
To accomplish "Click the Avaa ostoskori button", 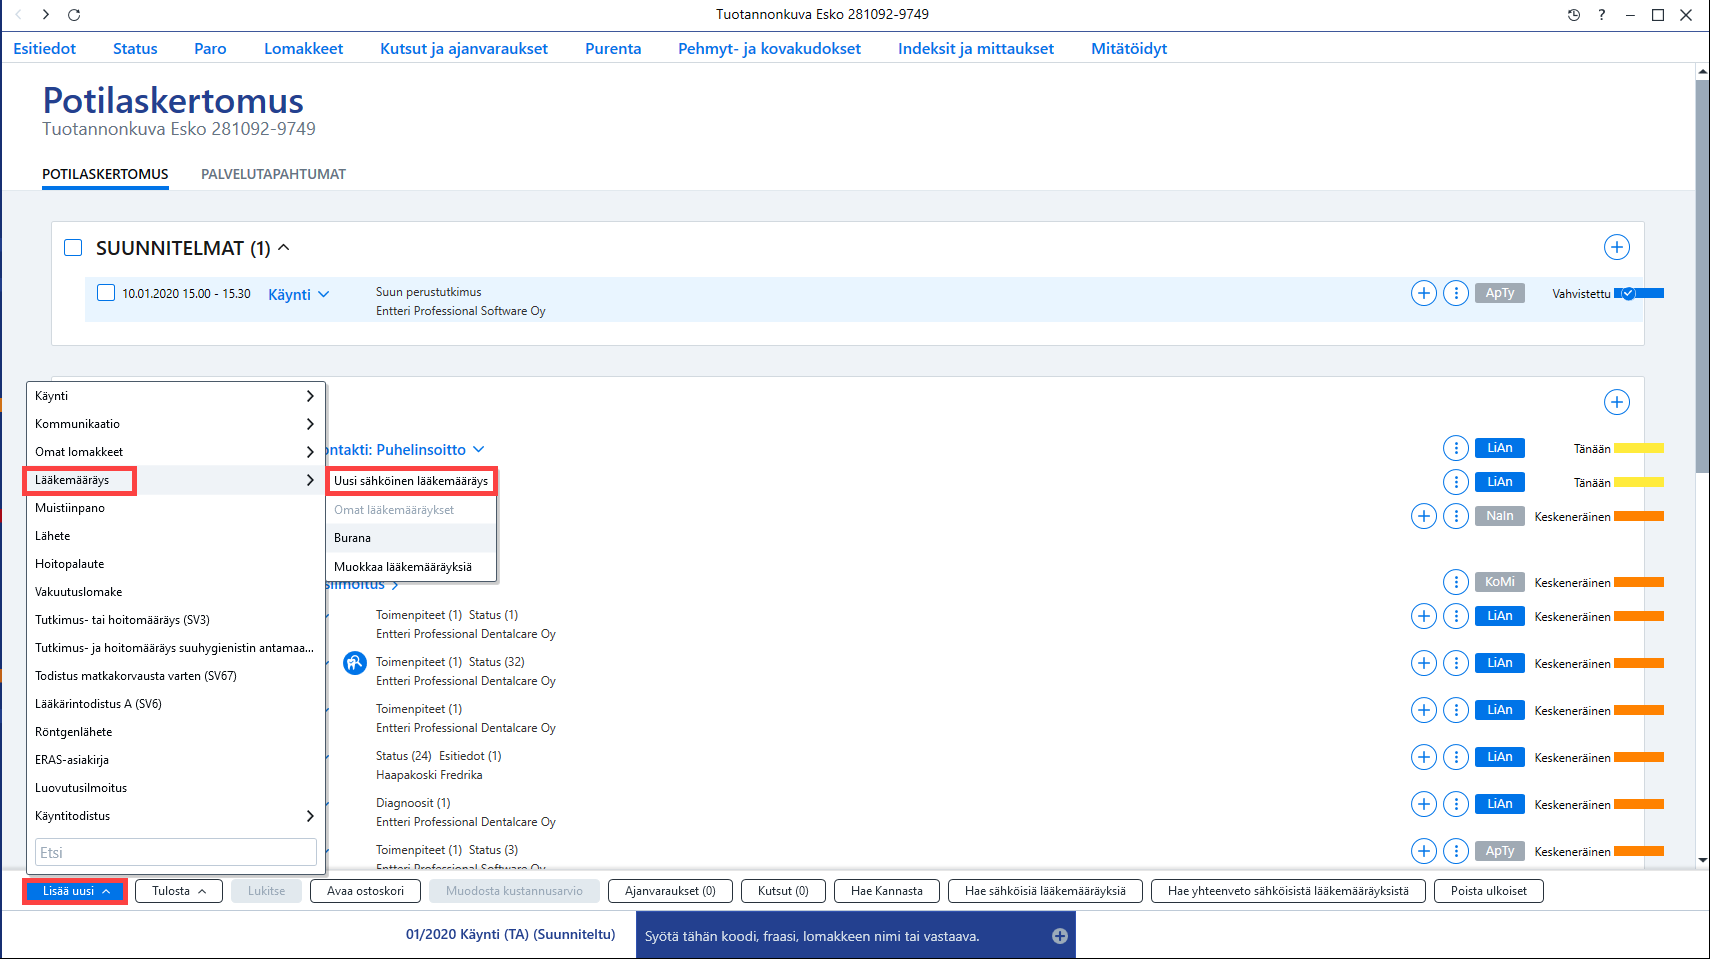I will 365,891.
